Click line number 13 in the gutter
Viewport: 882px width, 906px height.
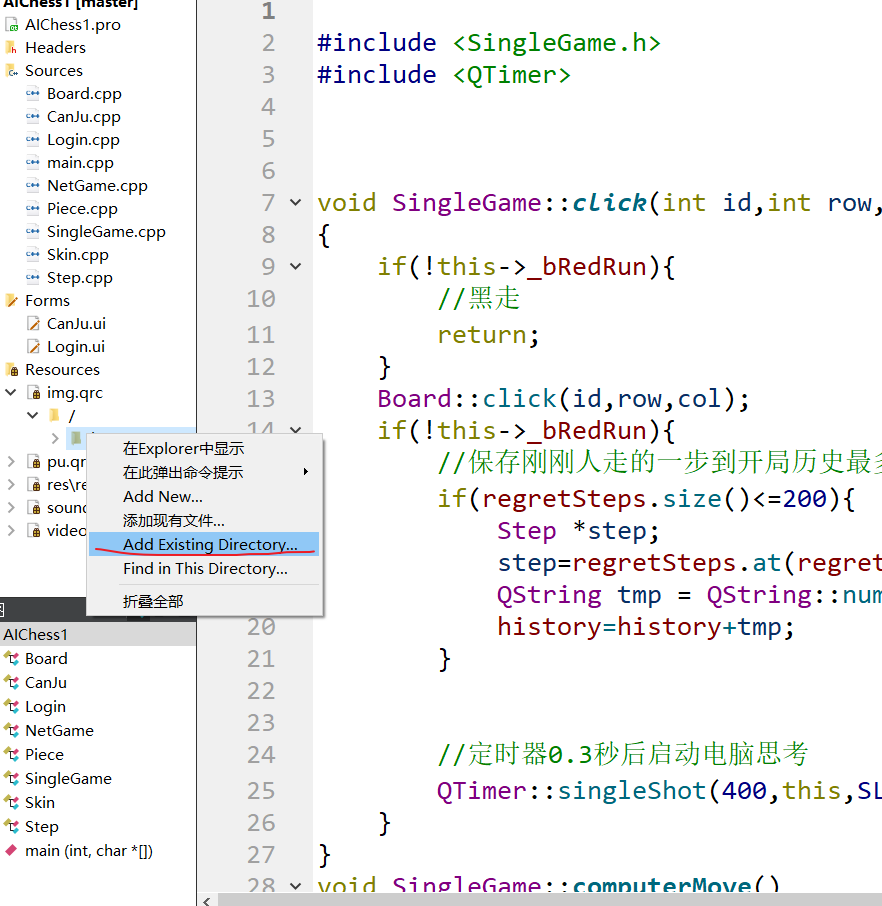coord(261,399)
